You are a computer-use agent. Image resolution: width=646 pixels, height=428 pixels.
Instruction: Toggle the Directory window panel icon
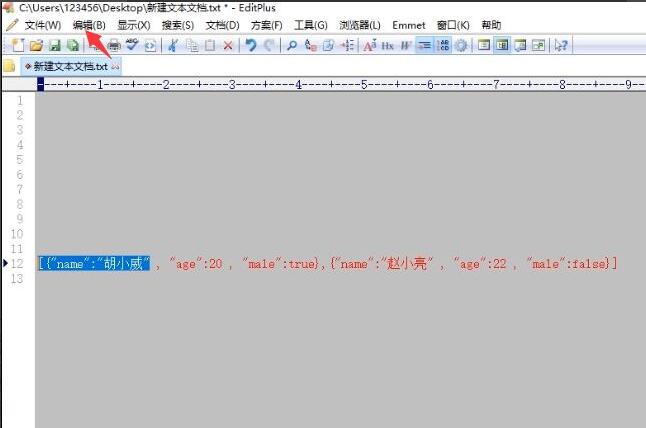pos(484,45)
